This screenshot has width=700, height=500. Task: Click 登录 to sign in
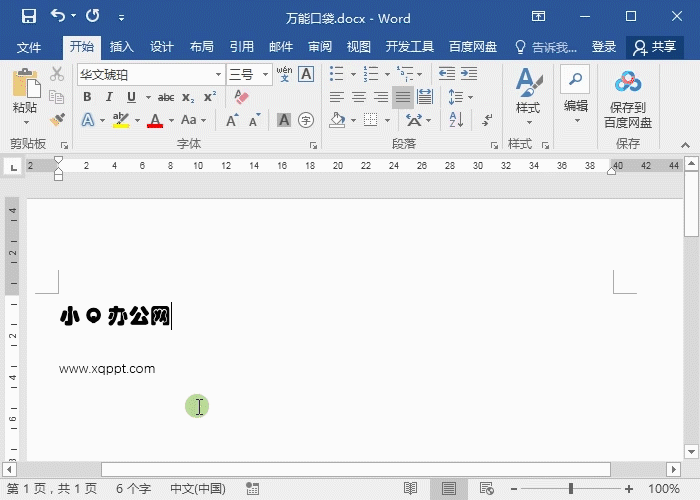(x=604, y=47)
